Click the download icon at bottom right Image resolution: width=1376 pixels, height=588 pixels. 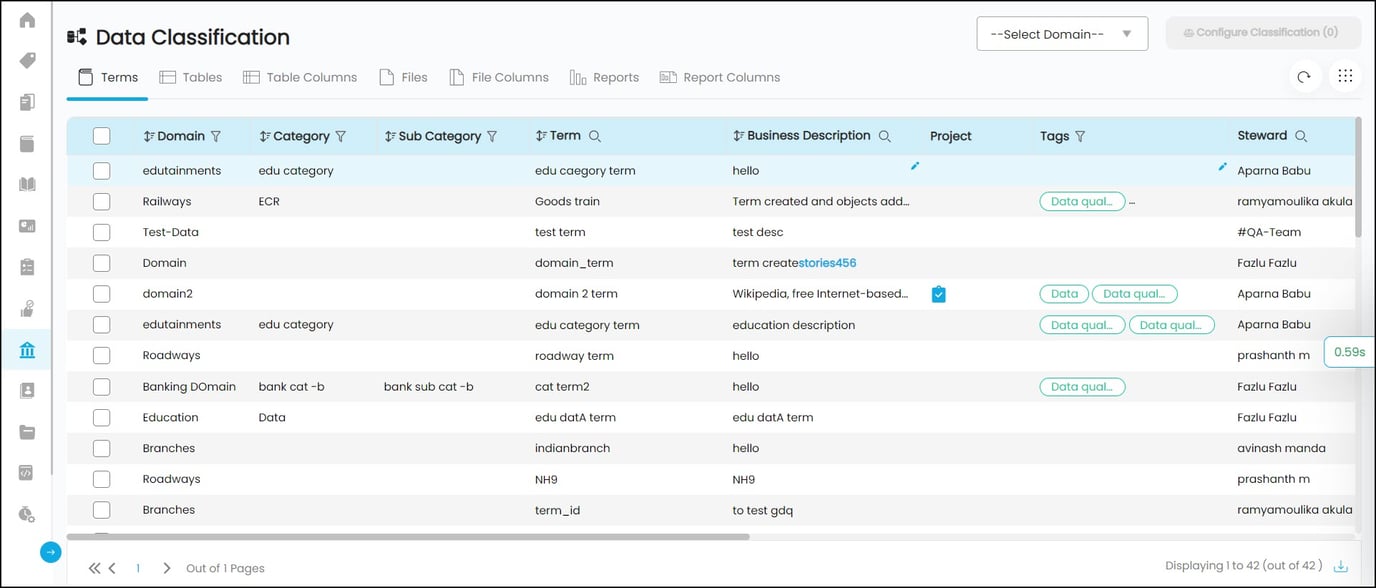coord(1341,567)
